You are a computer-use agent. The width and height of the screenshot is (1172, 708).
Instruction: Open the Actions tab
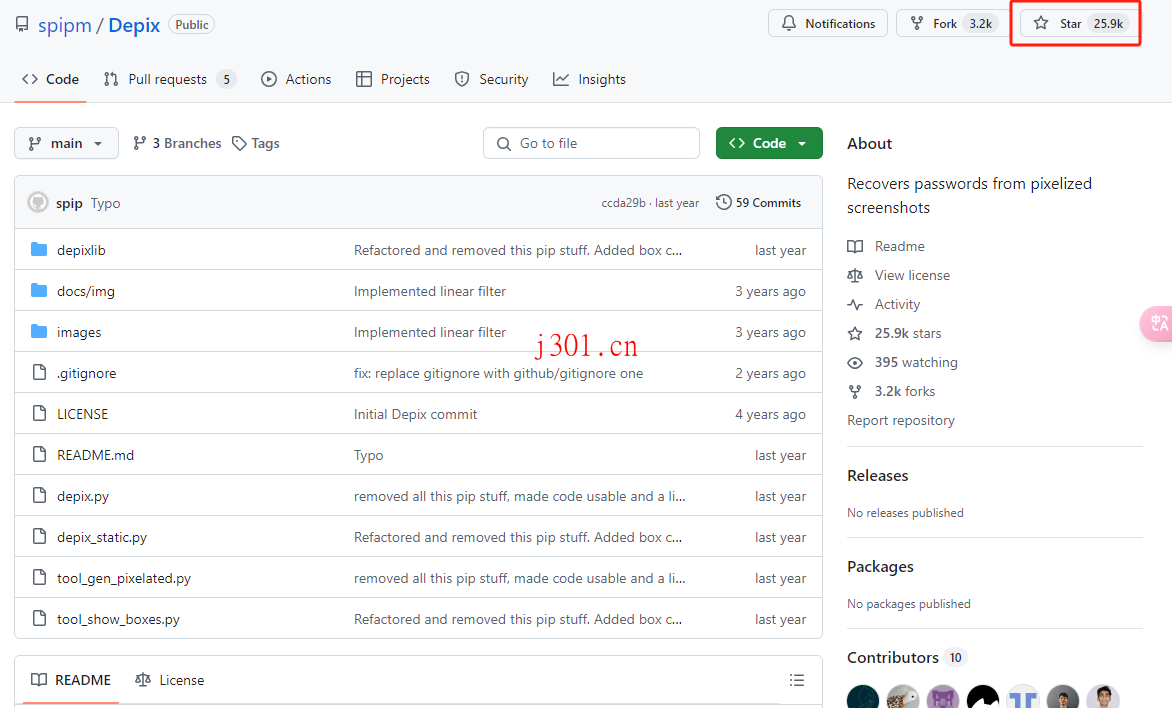296,79
